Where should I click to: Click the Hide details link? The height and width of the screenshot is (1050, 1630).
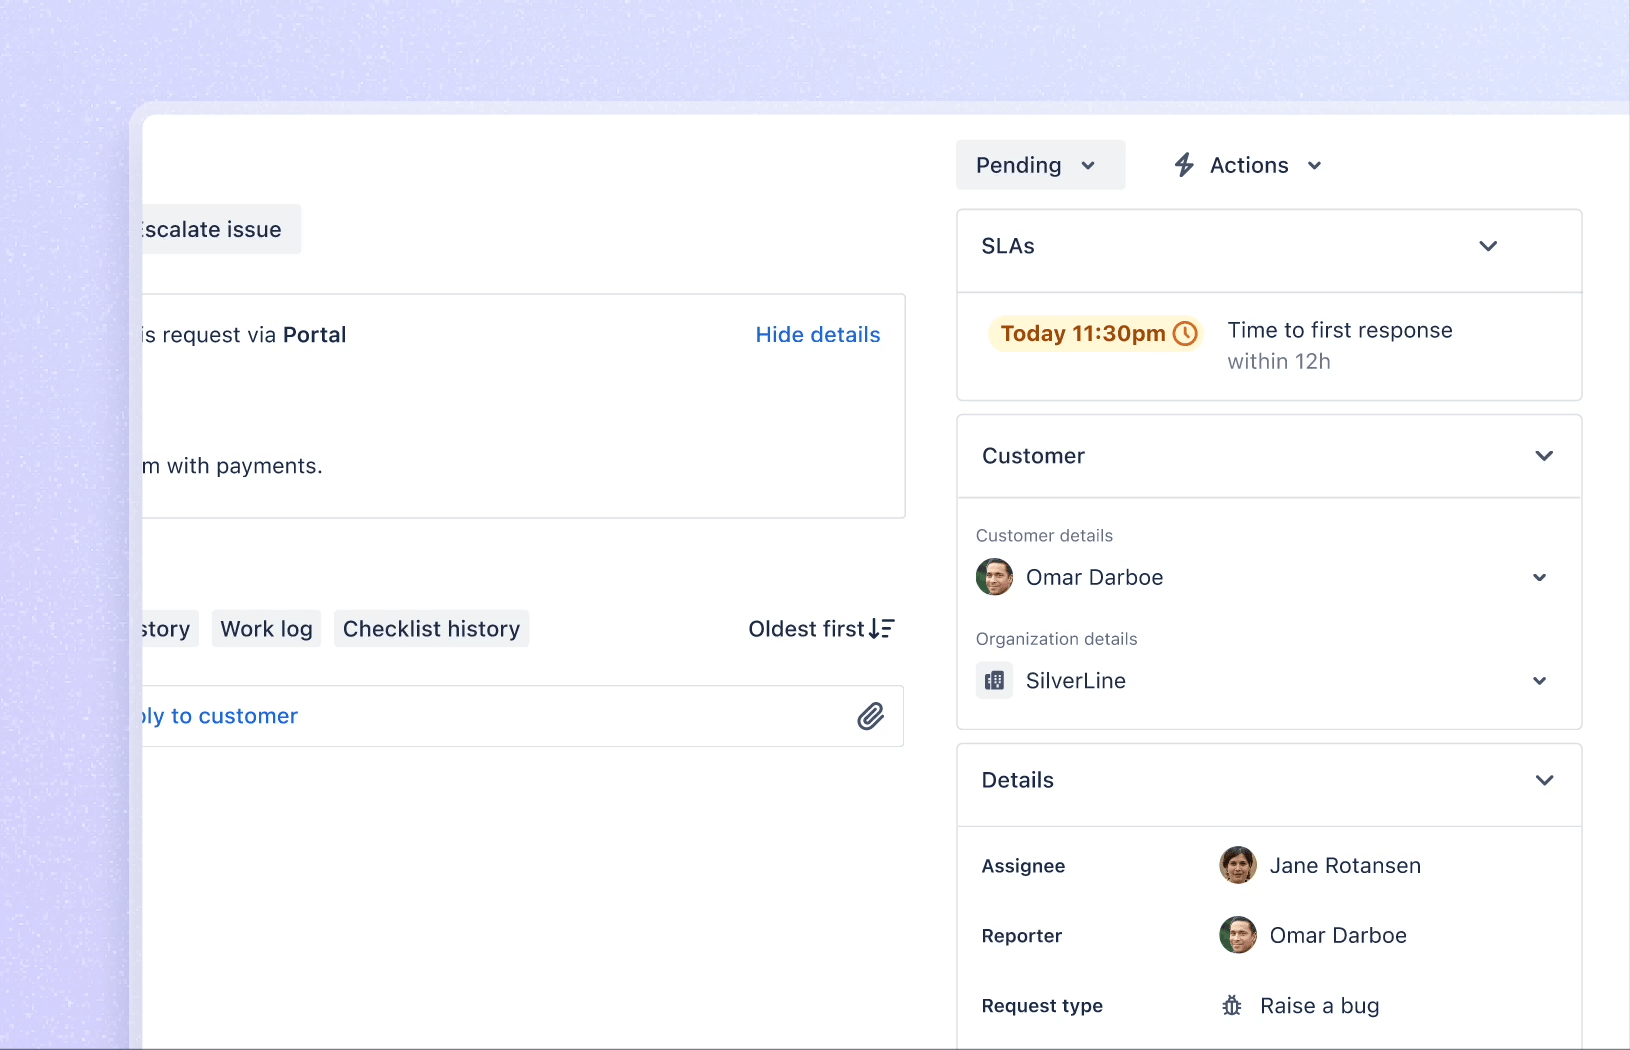coord(817,334)
